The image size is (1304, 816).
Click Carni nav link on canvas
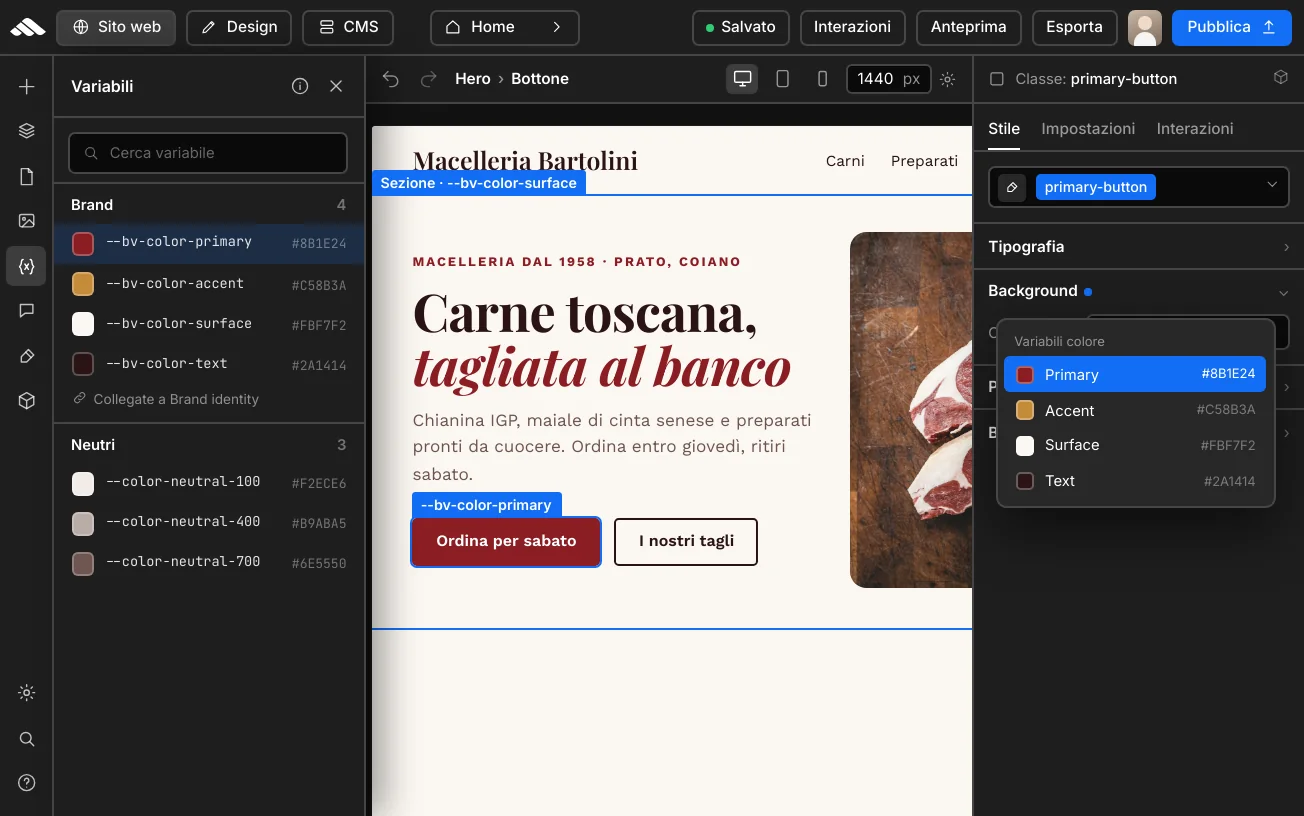point(845,160)
